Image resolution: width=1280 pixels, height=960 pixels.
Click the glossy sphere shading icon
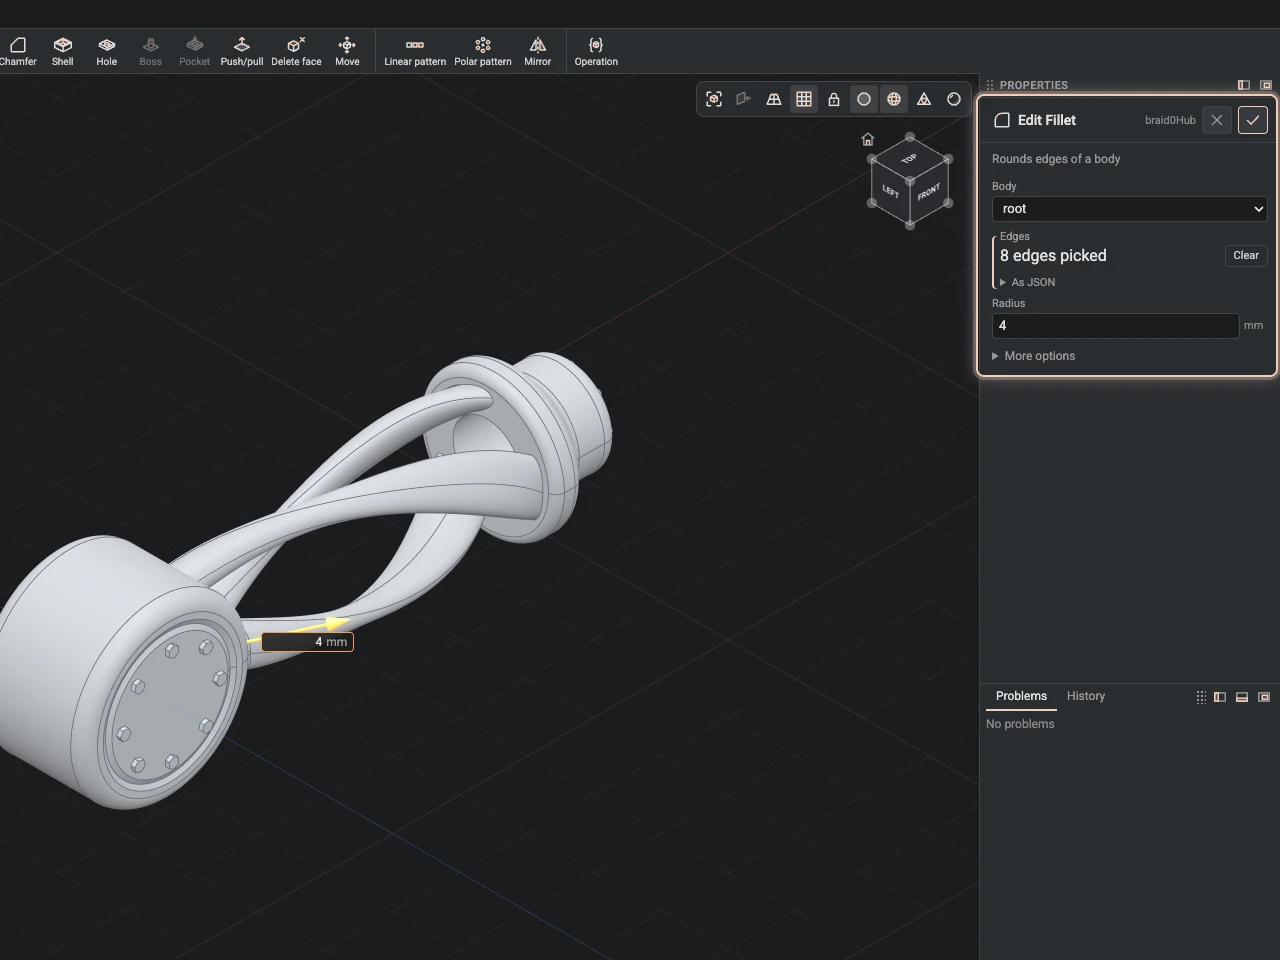(954, 99)
